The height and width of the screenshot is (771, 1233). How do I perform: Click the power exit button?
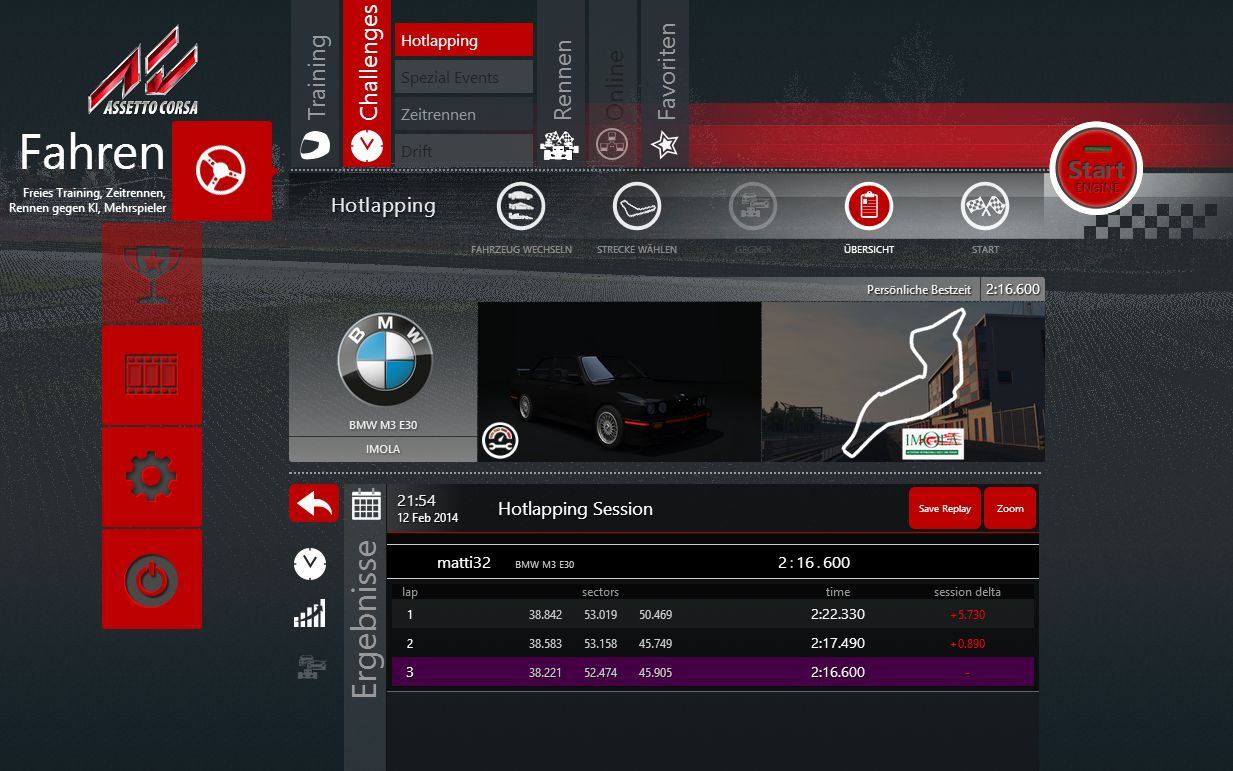(152, 579)
